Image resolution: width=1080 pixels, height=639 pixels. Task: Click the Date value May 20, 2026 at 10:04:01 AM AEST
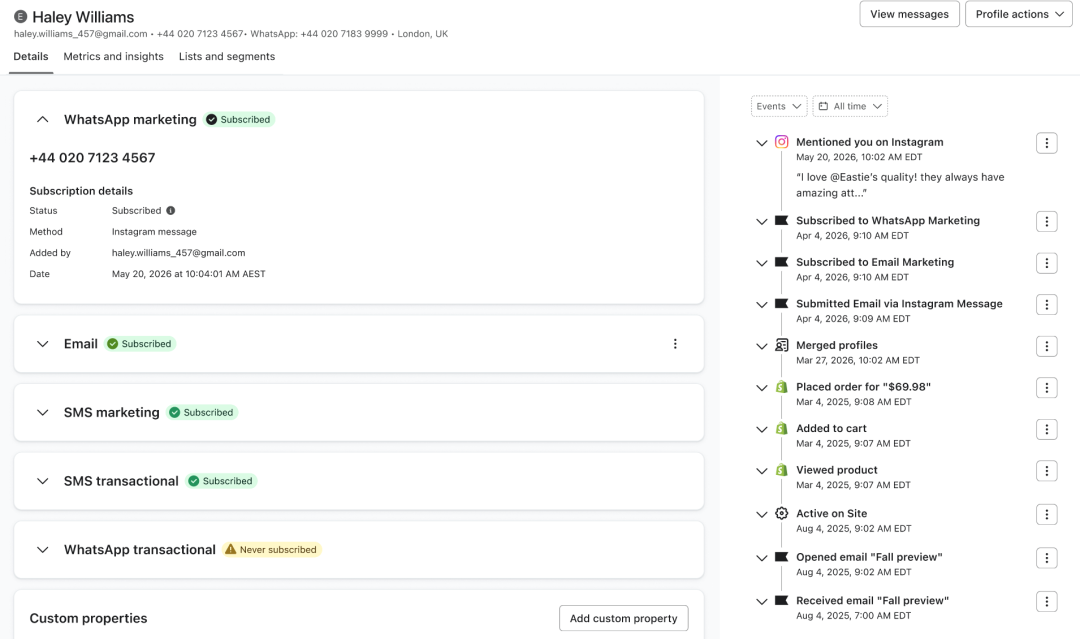(189, 274)
